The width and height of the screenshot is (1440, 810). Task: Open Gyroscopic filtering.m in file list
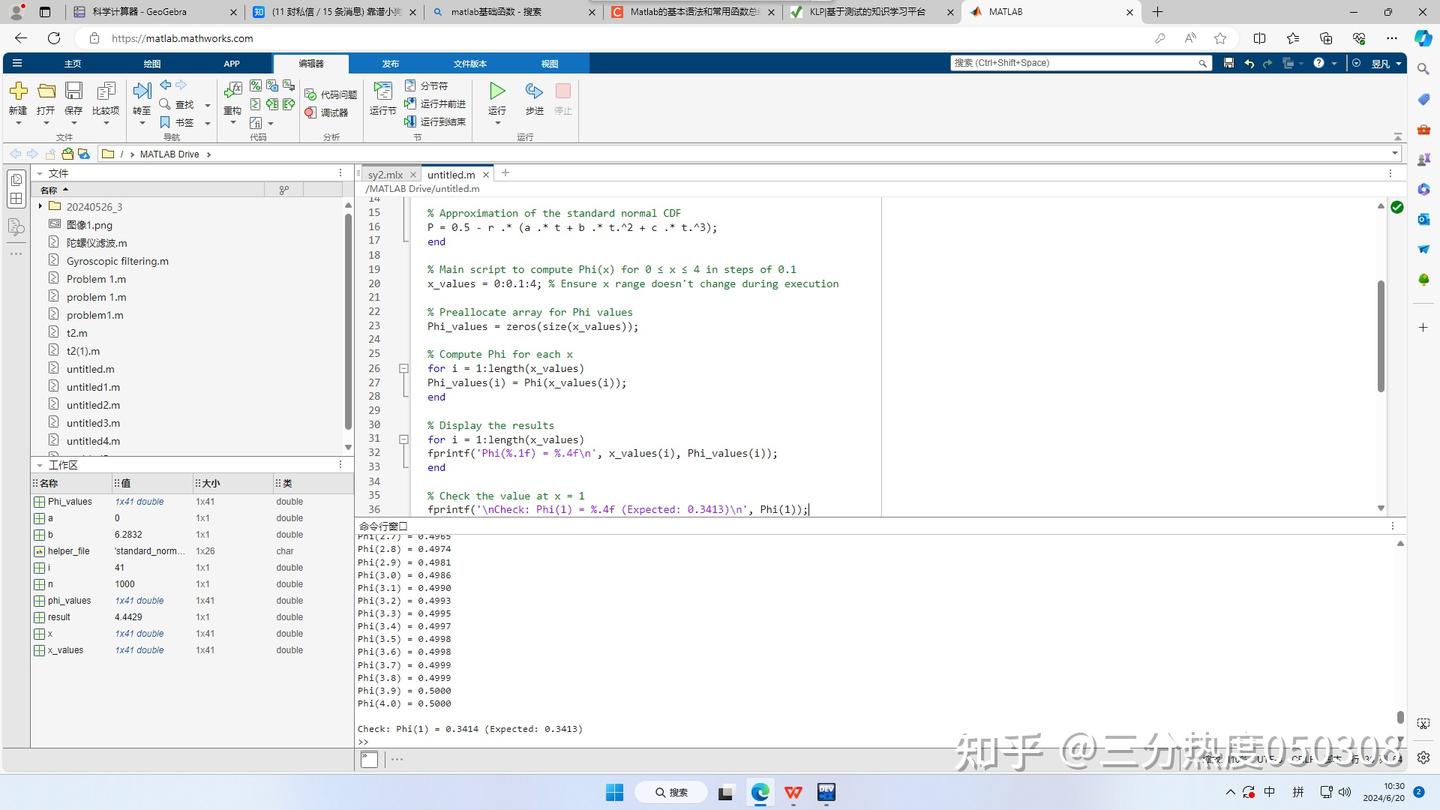(x=117, y=261)
